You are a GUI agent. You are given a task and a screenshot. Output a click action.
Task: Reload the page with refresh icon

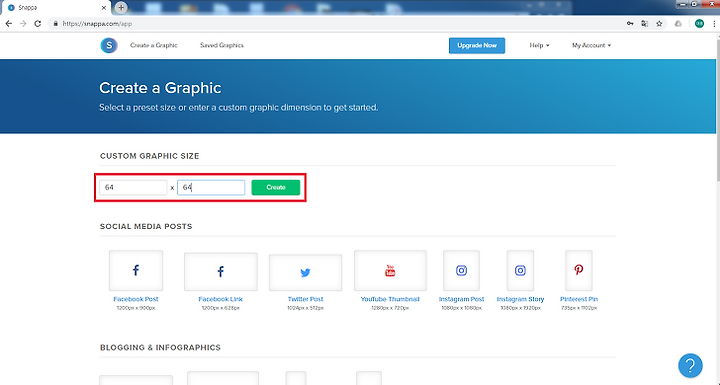click(38, 23)
